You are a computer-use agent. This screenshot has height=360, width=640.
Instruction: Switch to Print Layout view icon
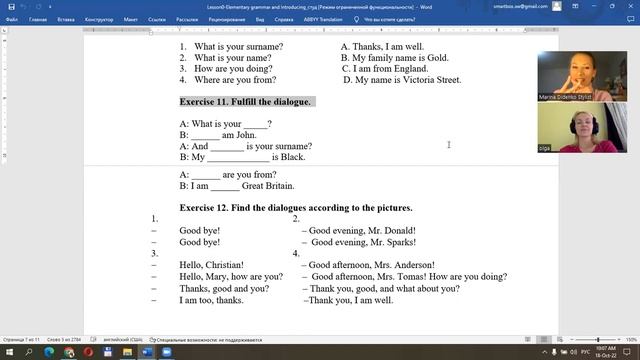544,340
